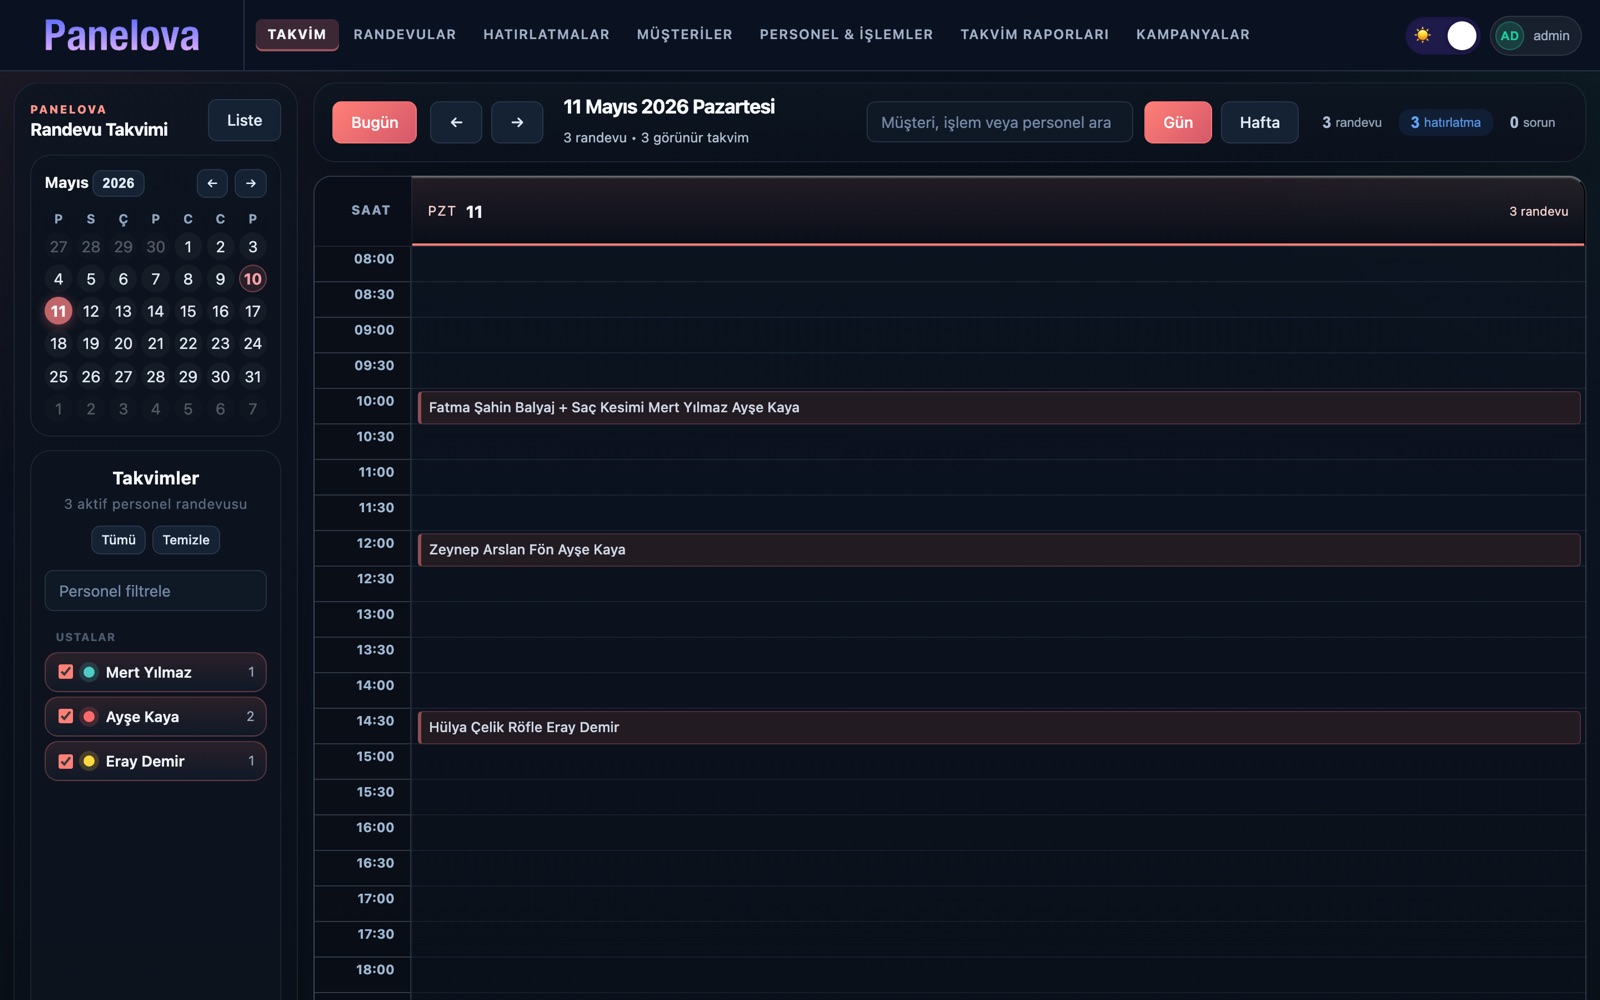1600x1000 pixels.
Task: Select day 24 in mini calendar
Action: click(252, 343)
